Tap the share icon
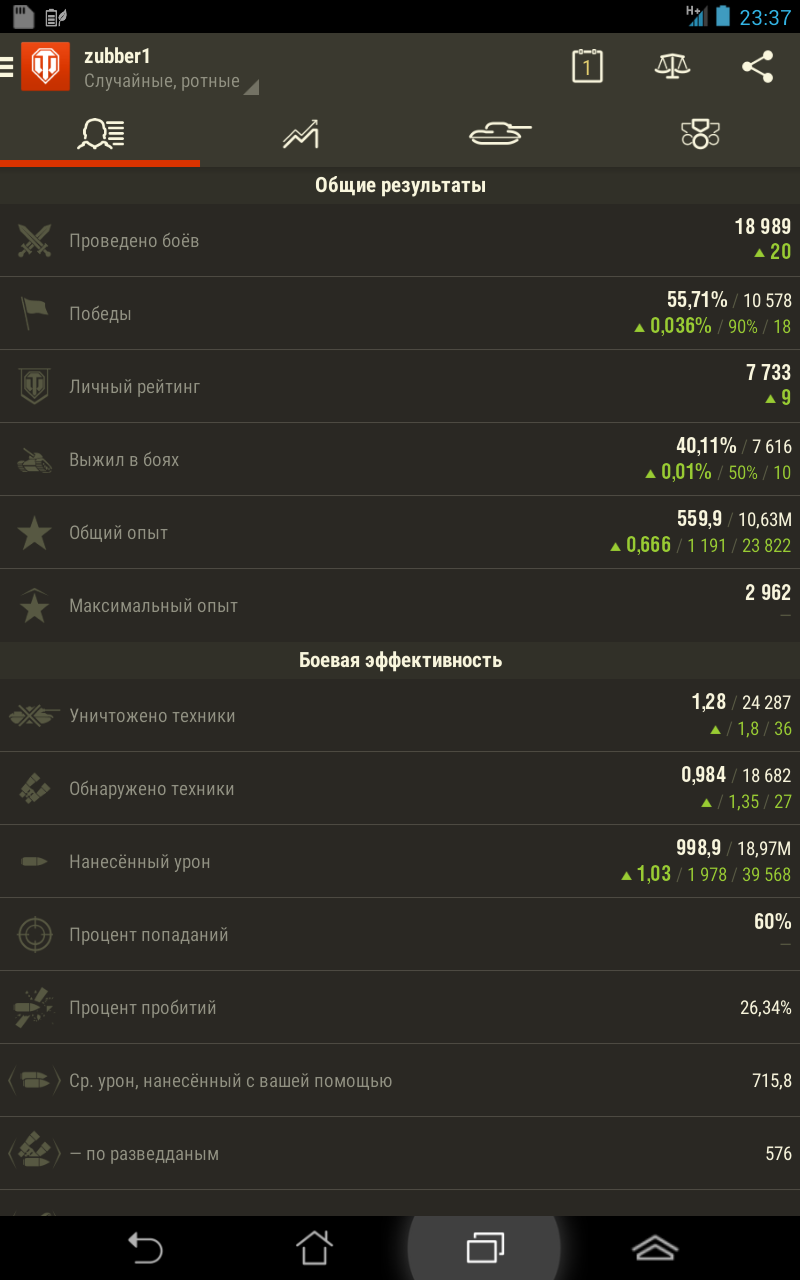Image resolution: width=800 pixels, height=1280 pixels. tap(757, 67)
